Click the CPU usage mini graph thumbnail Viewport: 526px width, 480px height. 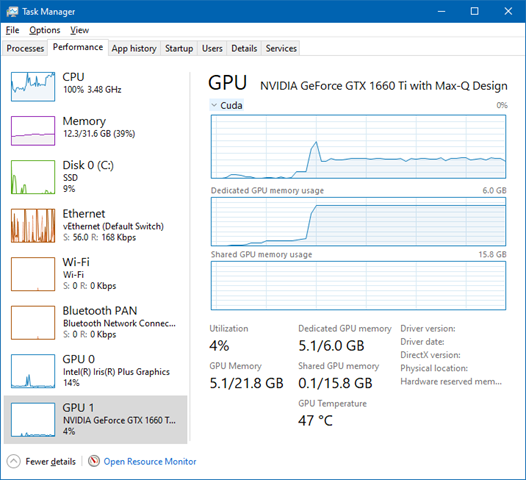[x=33, y=87]
